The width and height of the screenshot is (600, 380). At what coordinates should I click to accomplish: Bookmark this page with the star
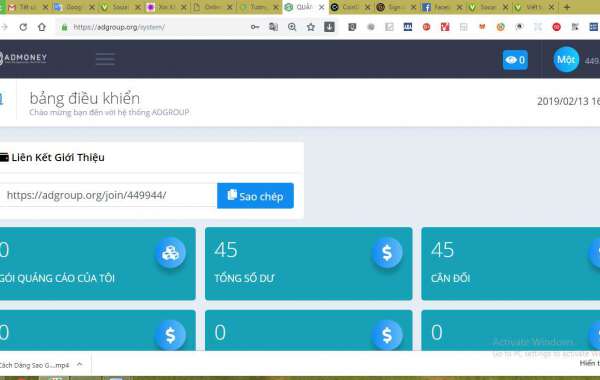[311, 27]
